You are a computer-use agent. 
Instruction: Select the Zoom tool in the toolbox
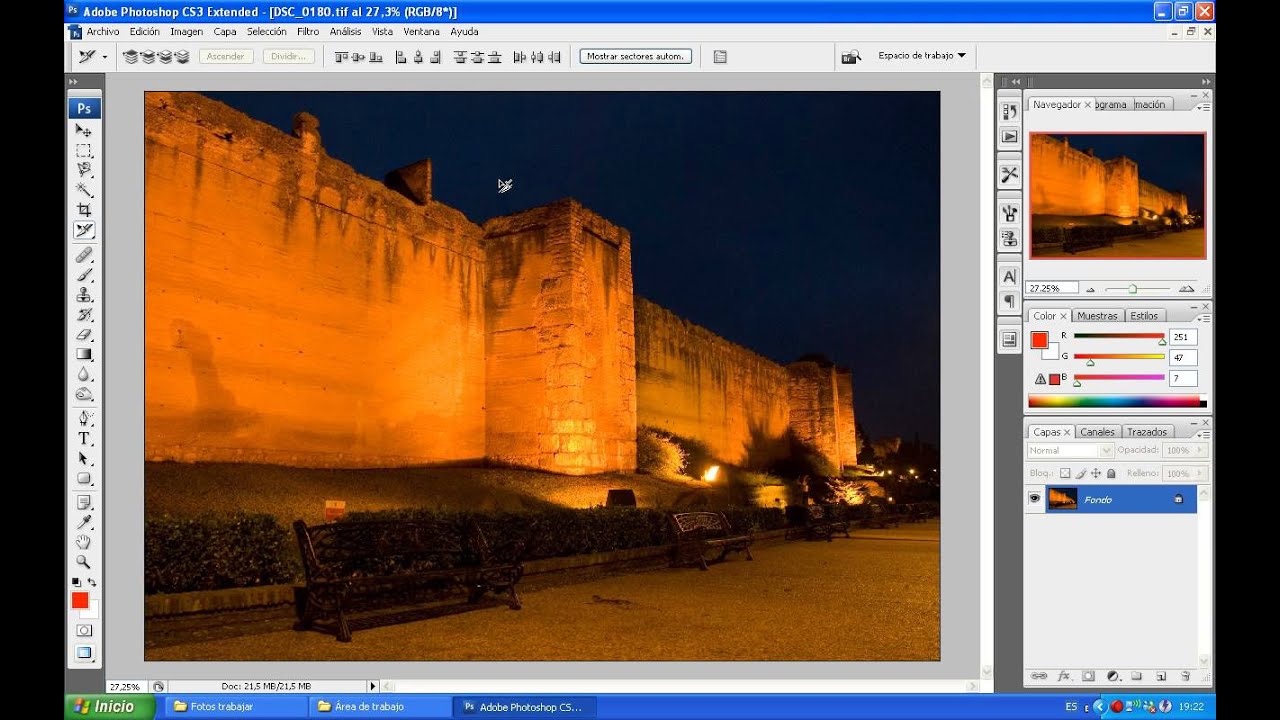84,562
